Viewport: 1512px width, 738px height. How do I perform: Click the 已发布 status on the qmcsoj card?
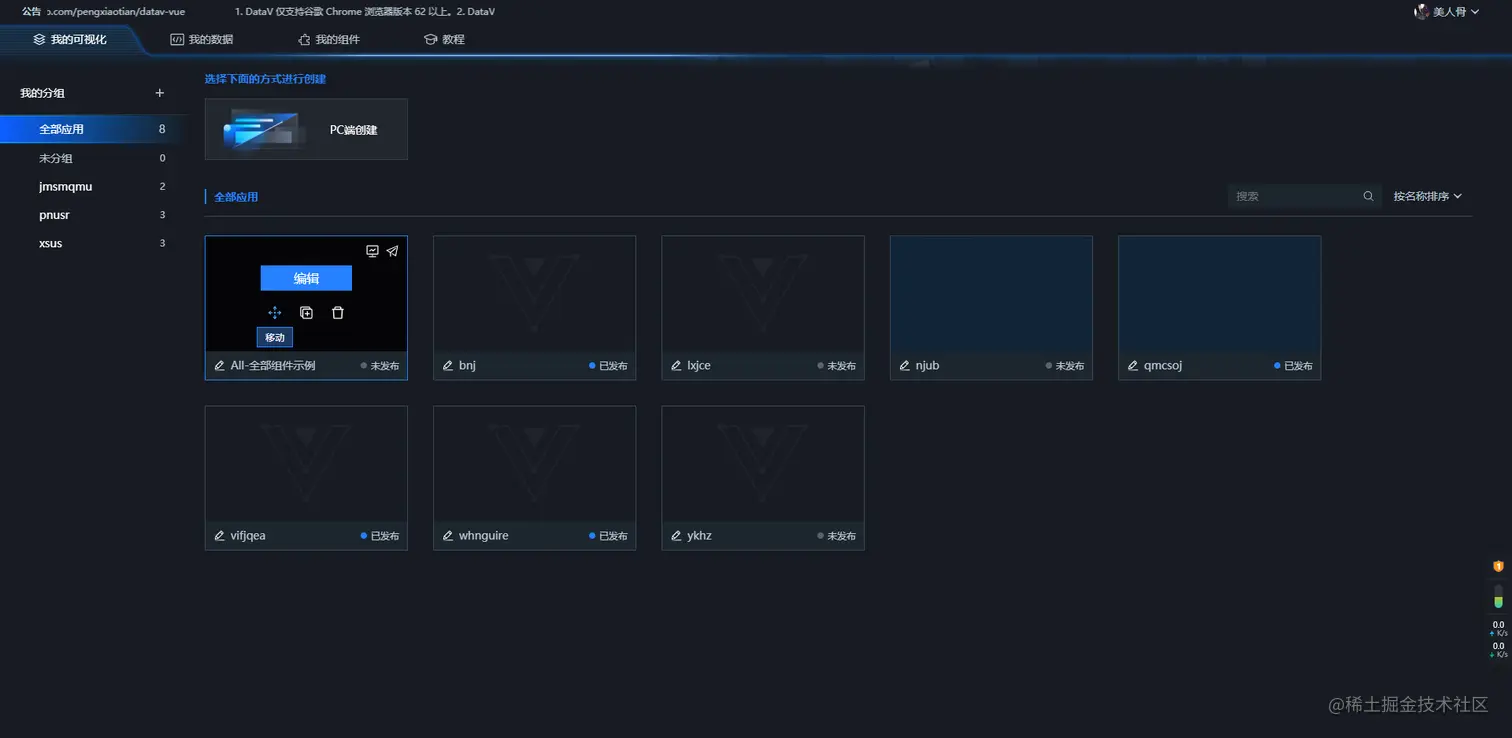click(1293, 366)
